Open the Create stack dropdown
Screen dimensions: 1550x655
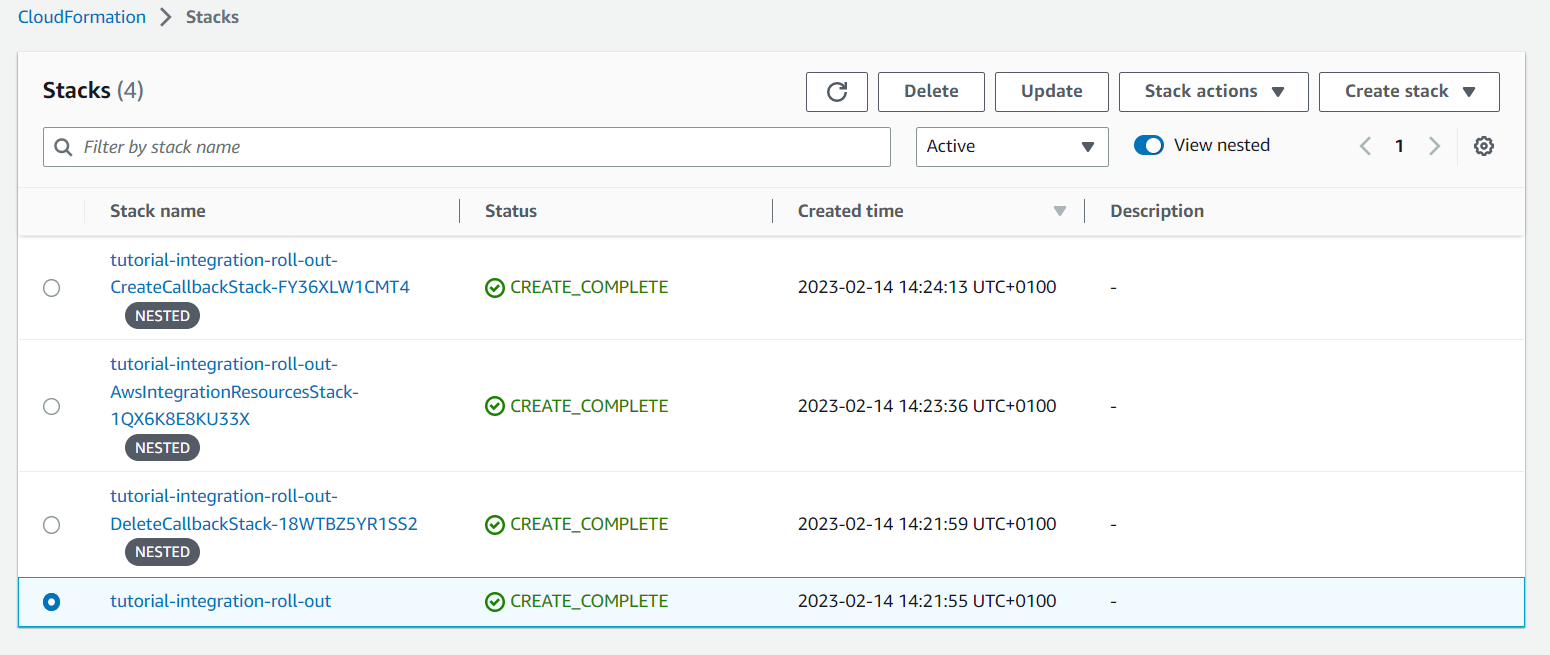[1409, 91]
